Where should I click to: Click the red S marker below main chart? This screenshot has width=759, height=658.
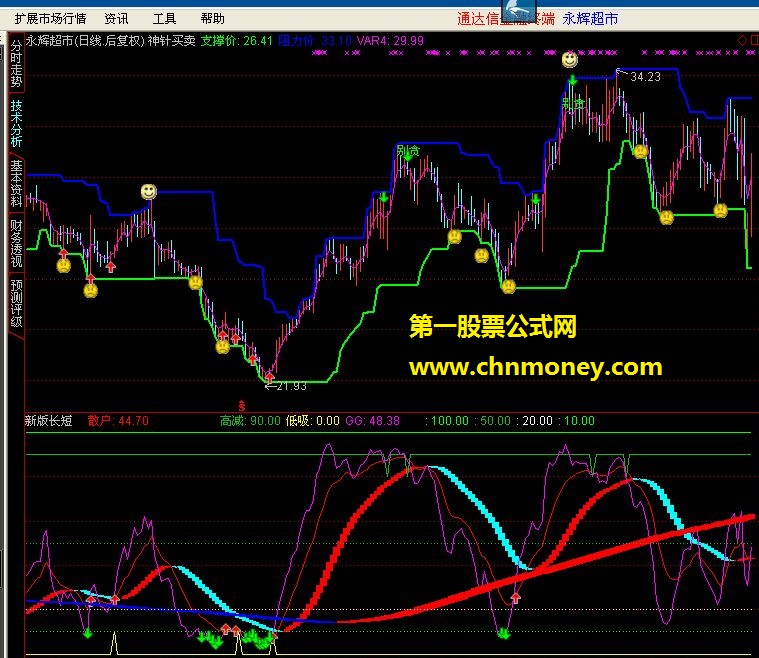tap(242, 405)
